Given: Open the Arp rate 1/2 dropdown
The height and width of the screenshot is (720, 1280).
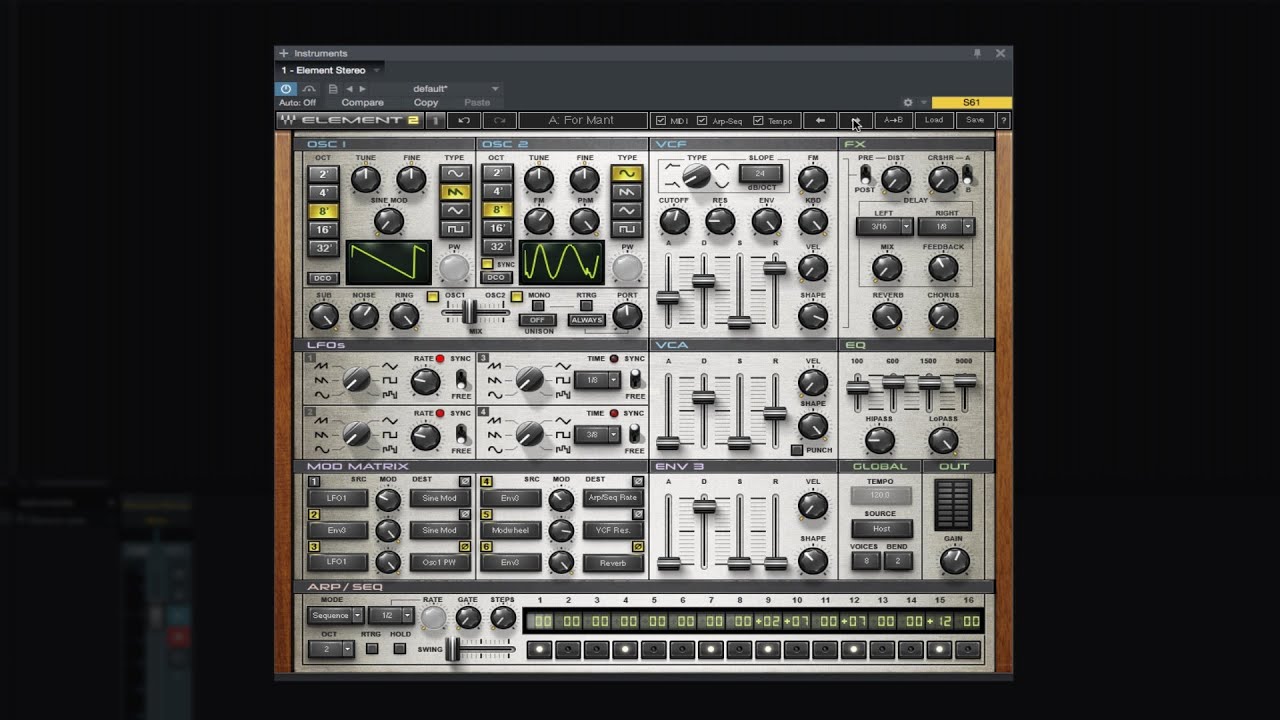Looking at the screenshot, I should (391, 615).
